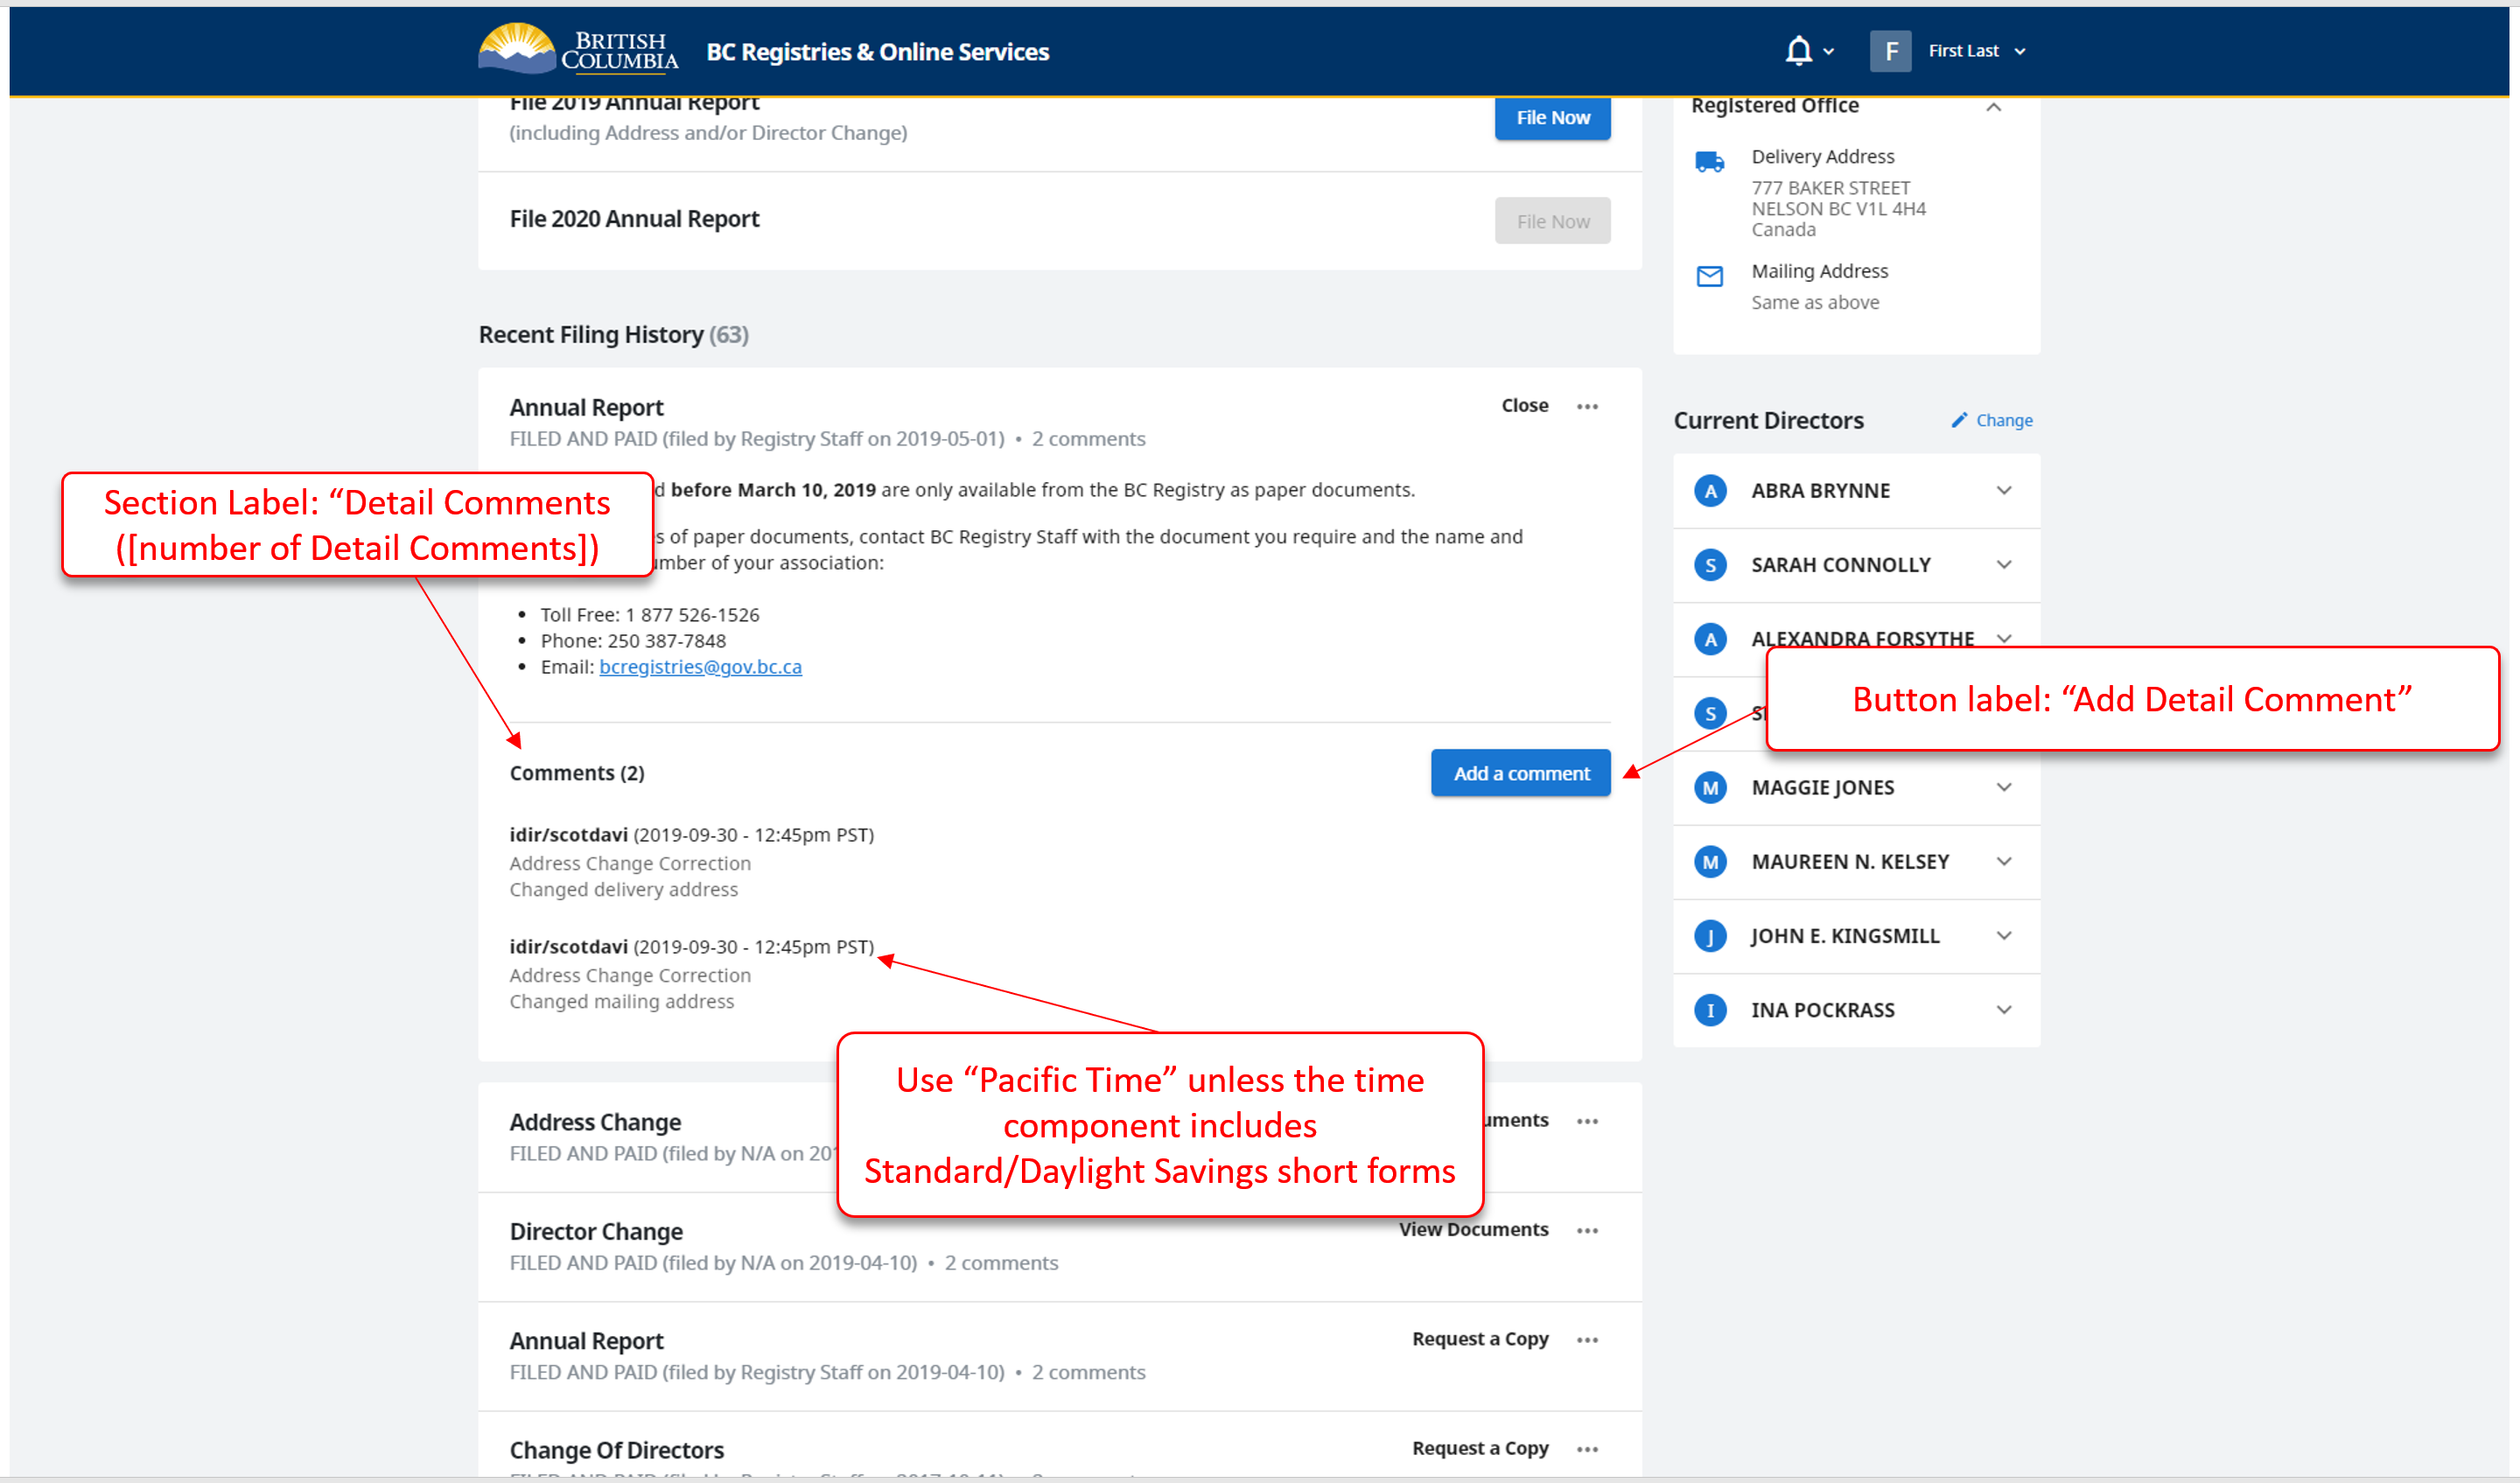Click the Changed delivery address comment

click(624, 890)
